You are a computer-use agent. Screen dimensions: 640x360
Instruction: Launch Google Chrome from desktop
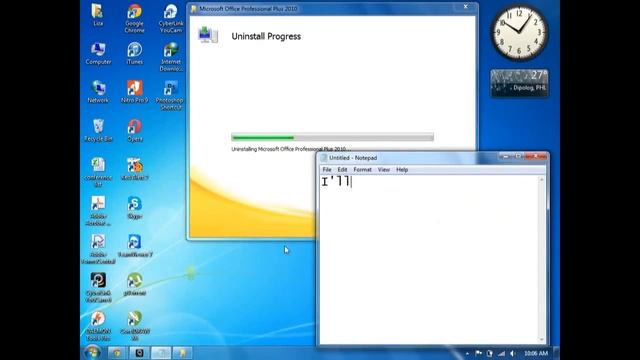[x=134, y=18]
